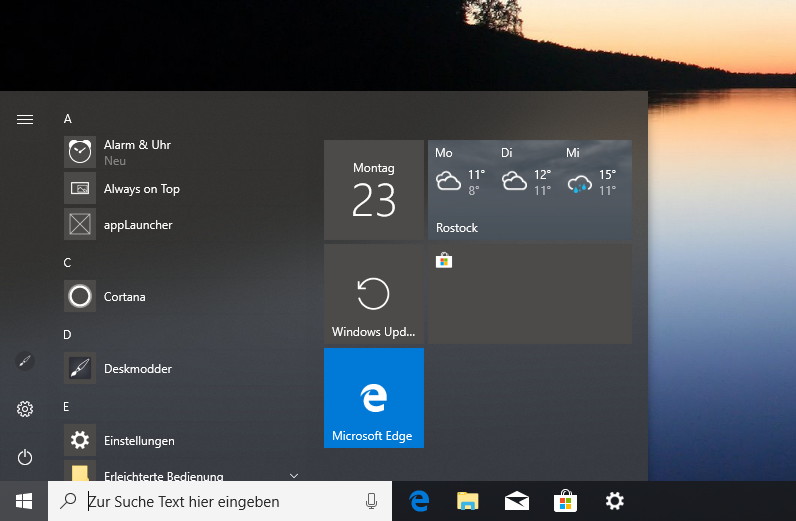Click the Windows Start button

click(x=24, y=501)
